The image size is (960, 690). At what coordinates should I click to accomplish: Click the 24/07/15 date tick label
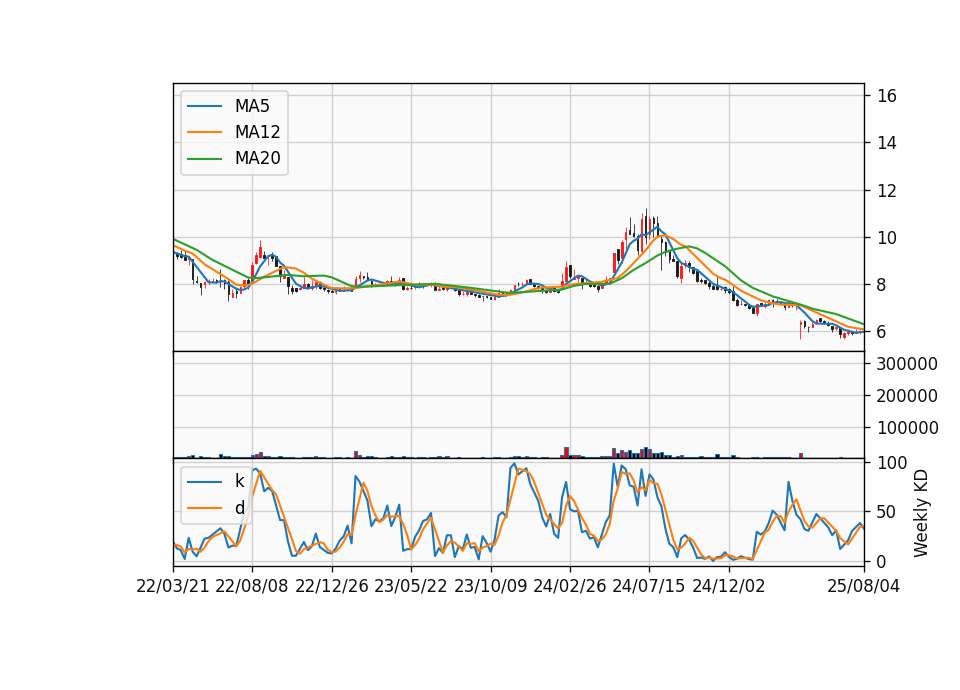pos(649,586)
